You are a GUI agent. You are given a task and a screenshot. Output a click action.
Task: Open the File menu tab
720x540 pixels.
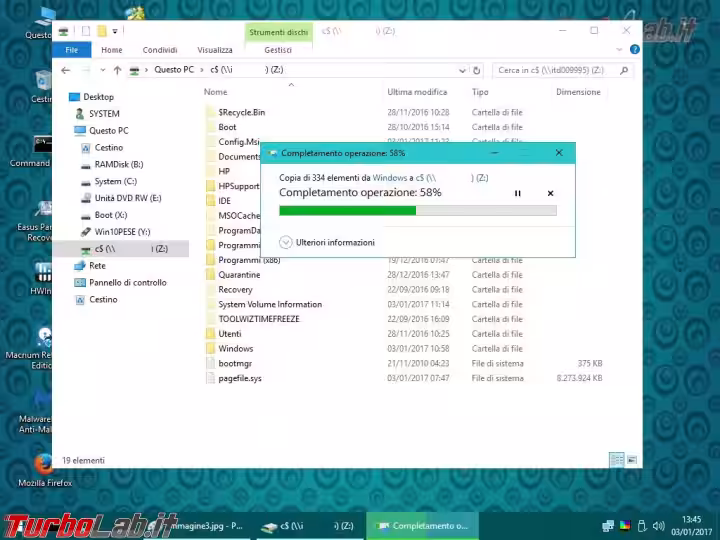72,50
